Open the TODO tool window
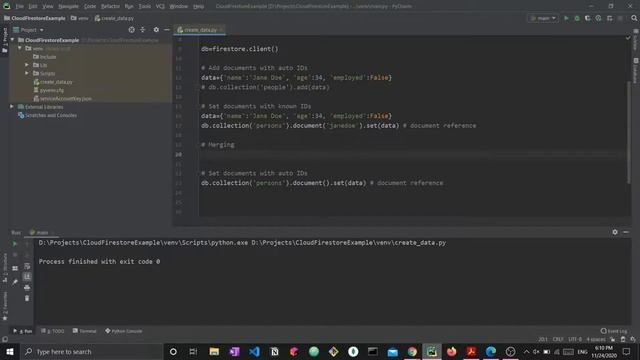This screenshot has width=640, height=360. (x=53, y=331)
